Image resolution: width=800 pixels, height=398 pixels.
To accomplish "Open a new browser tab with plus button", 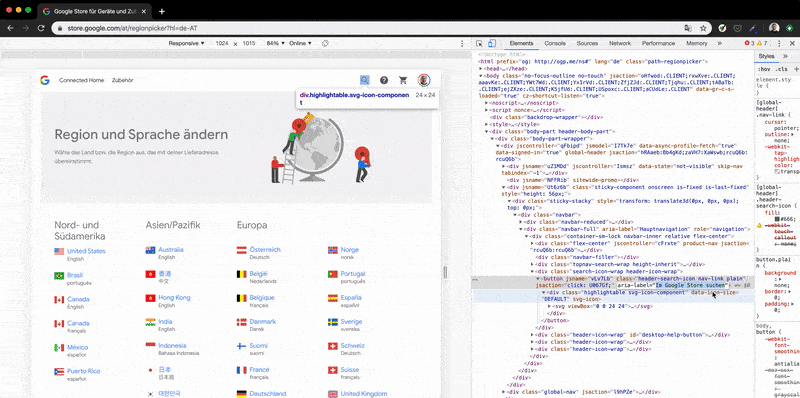I will (162, 11).
